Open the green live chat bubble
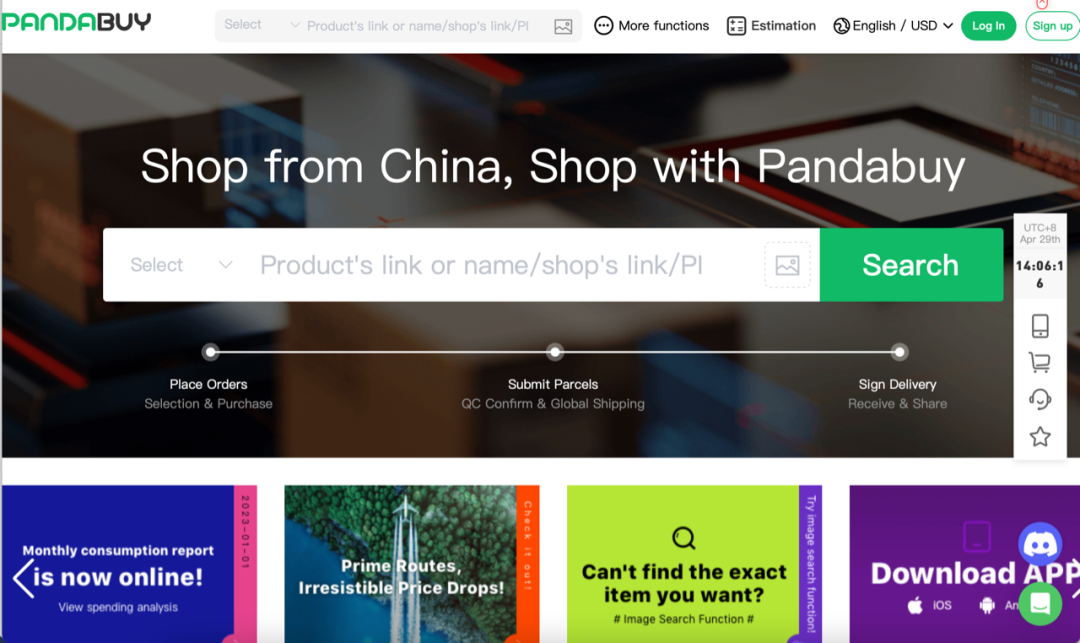 coord(1040,604)
